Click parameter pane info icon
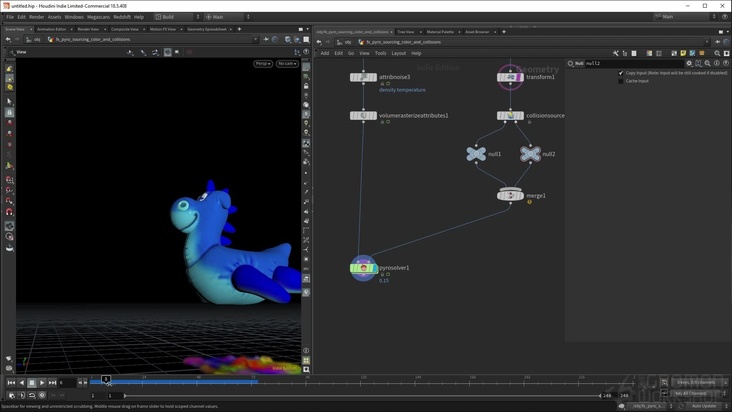Viewport: 732px width, 412px height. coord(717,63)
